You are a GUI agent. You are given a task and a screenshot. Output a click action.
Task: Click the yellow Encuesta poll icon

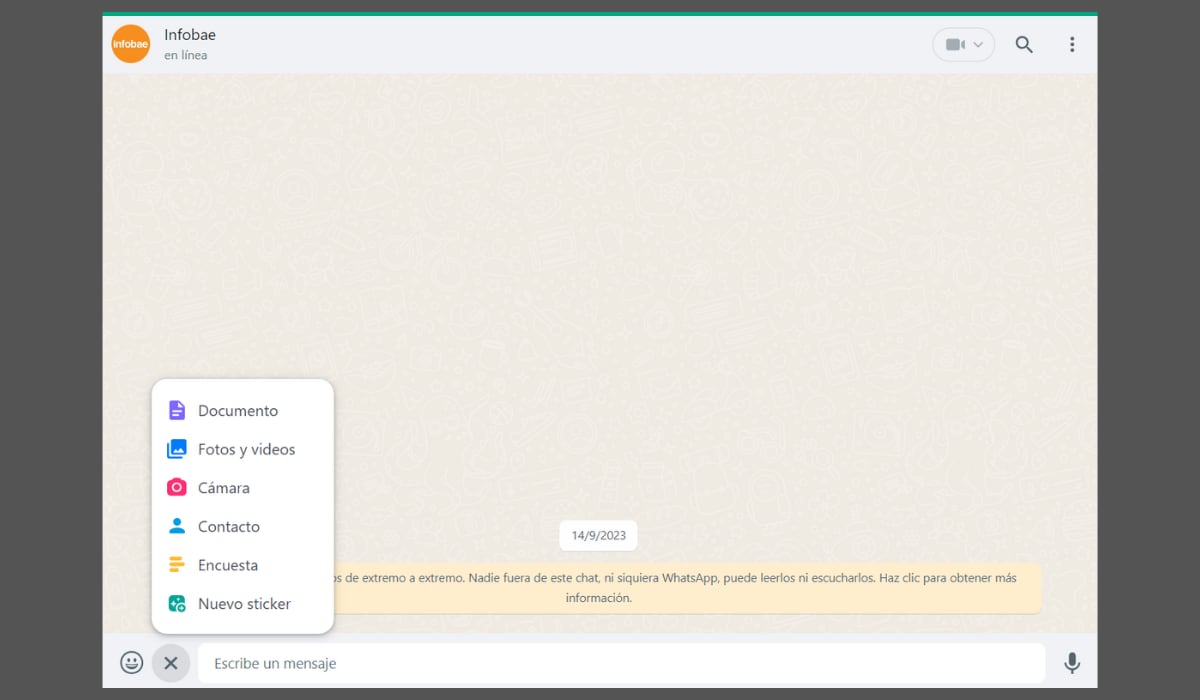click(177, 565)
